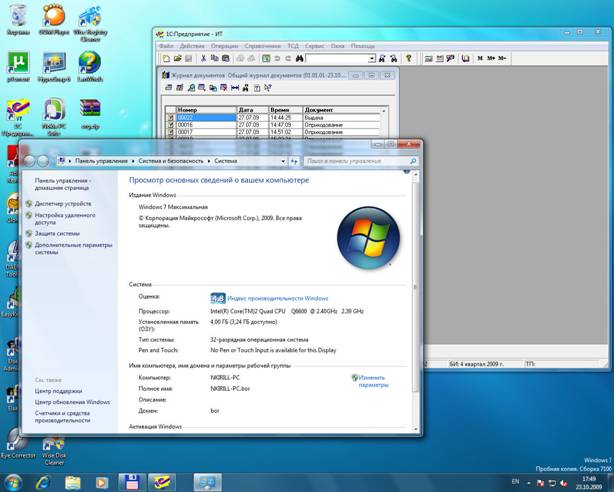Image resolution: width=614 pixels, height=492 pixels.
Task: Click the Open folder icon in 1C toolbar
Action: pos(177,58)
